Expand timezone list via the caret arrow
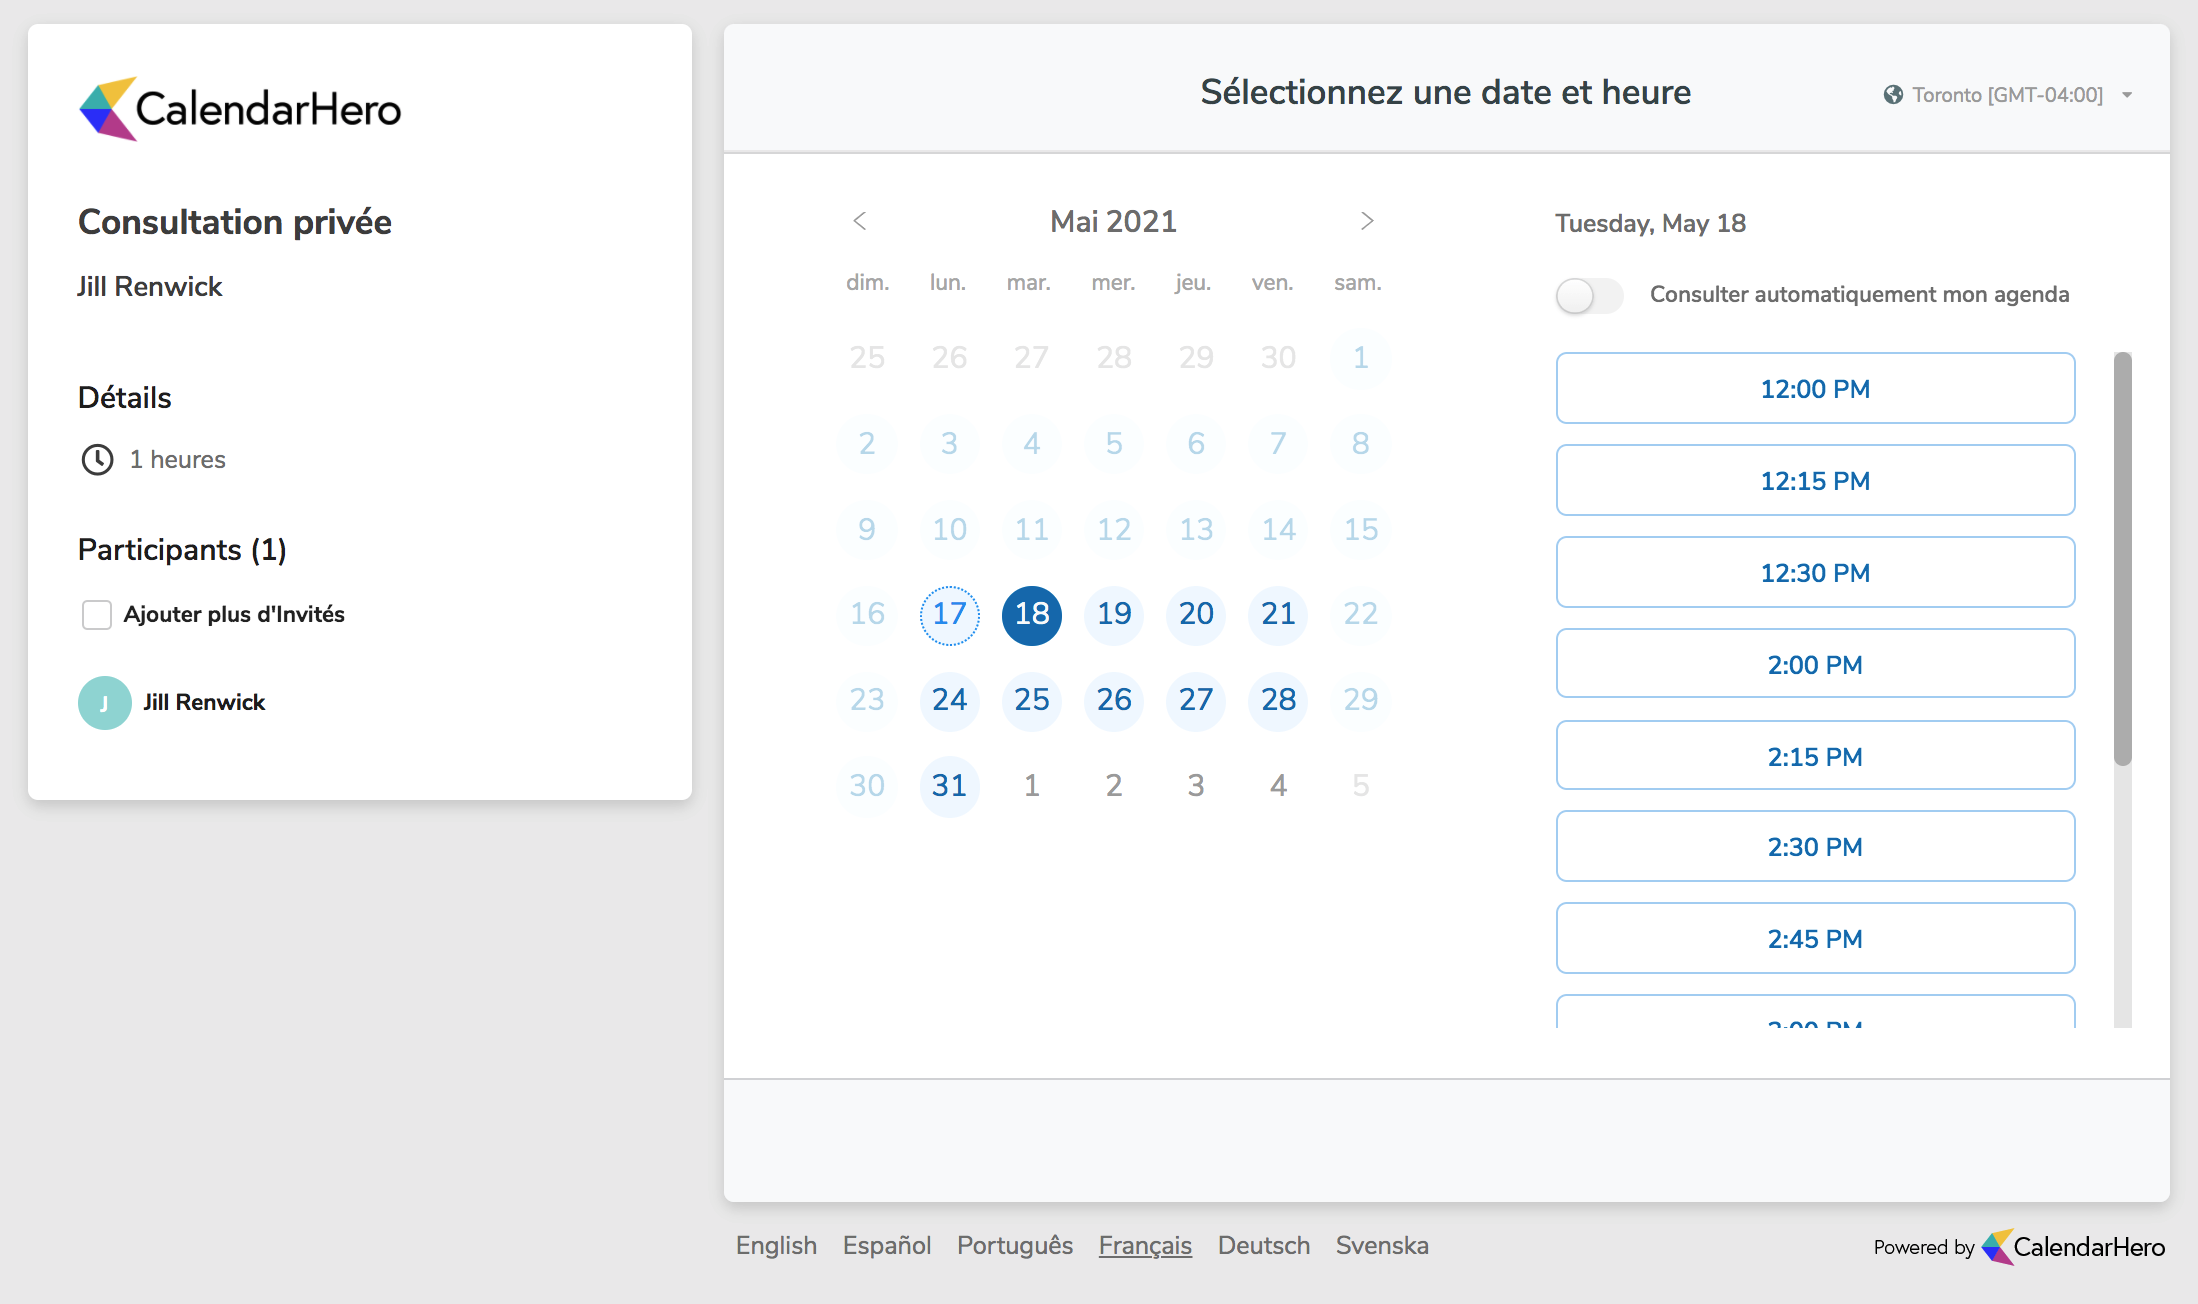This screenshot has height=1304, width=2198. point(2127,95)
